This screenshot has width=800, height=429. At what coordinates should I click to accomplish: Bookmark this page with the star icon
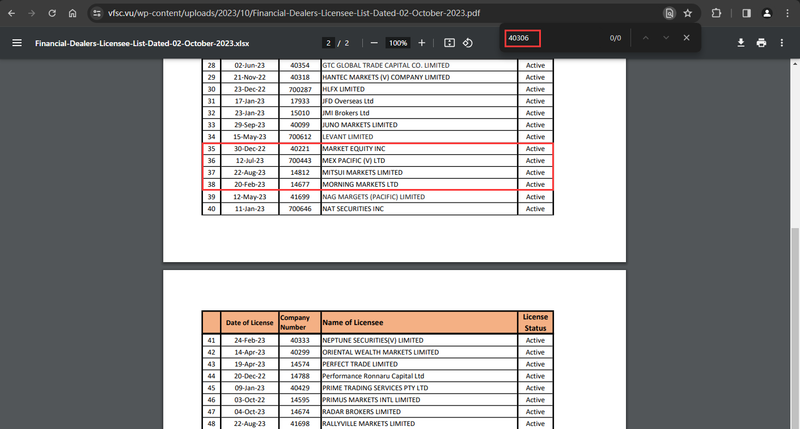point(688,13)
